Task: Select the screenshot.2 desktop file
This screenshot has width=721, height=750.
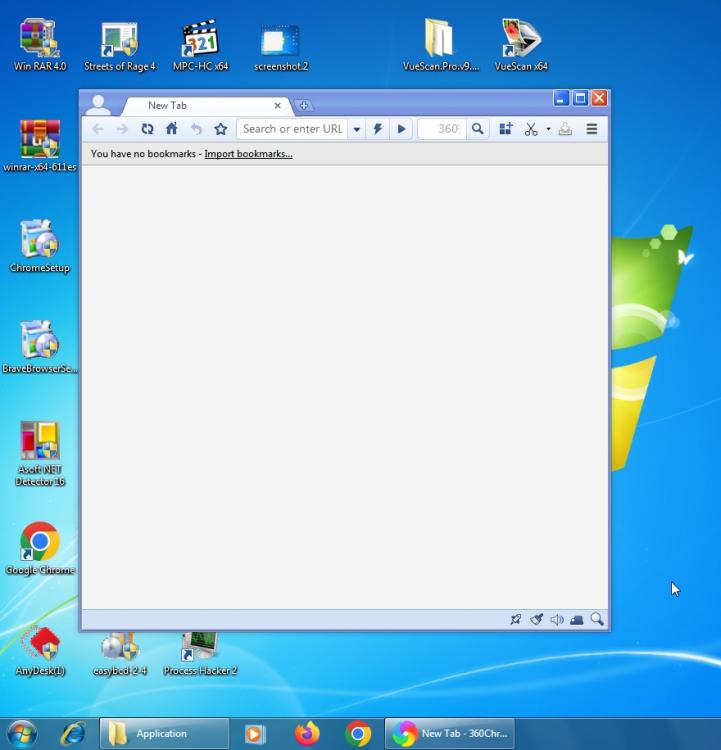Action: pyautogui.click(x=281, y=48)
